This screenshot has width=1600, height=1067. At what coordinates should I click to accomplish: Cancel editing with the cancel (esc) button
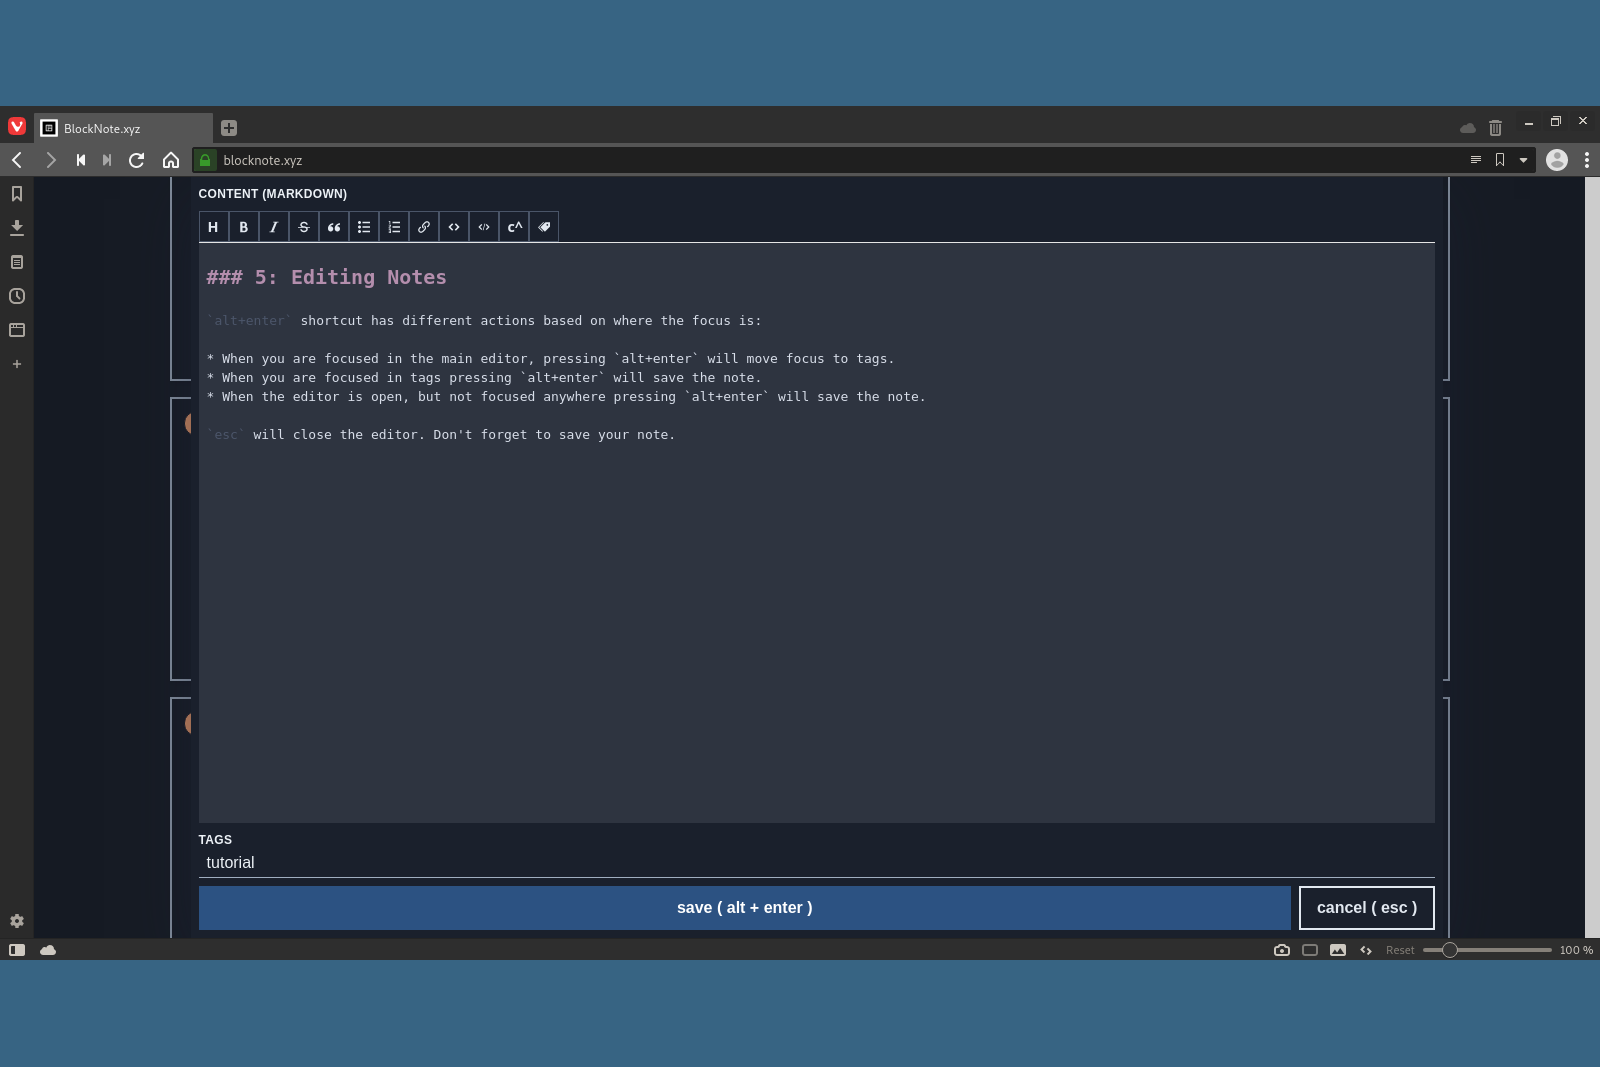(1367, 908)
